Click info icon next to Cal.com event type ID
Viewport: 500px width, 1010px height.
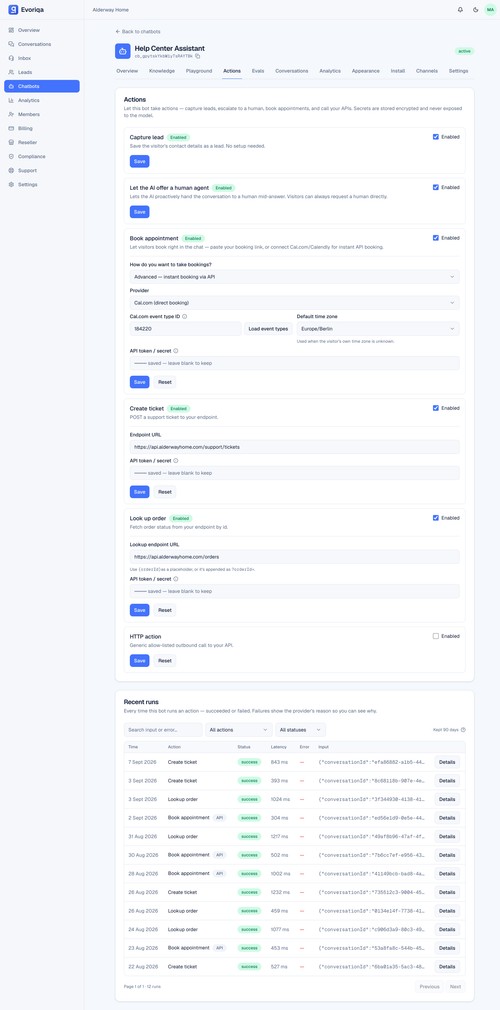point(185,316)
